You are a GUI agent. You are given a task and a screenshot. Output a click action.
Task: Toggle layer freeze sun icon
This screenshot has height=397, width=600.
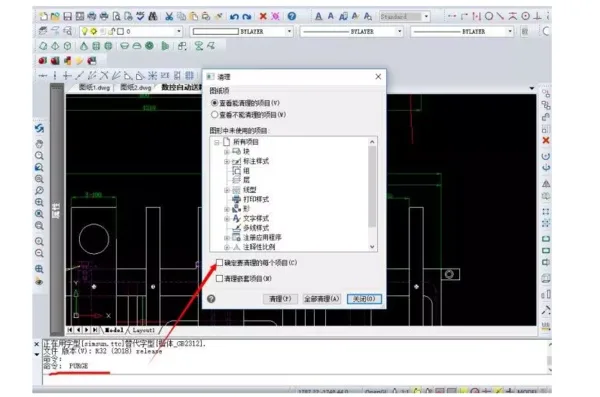pyautogui.click(x=93, y=31)
